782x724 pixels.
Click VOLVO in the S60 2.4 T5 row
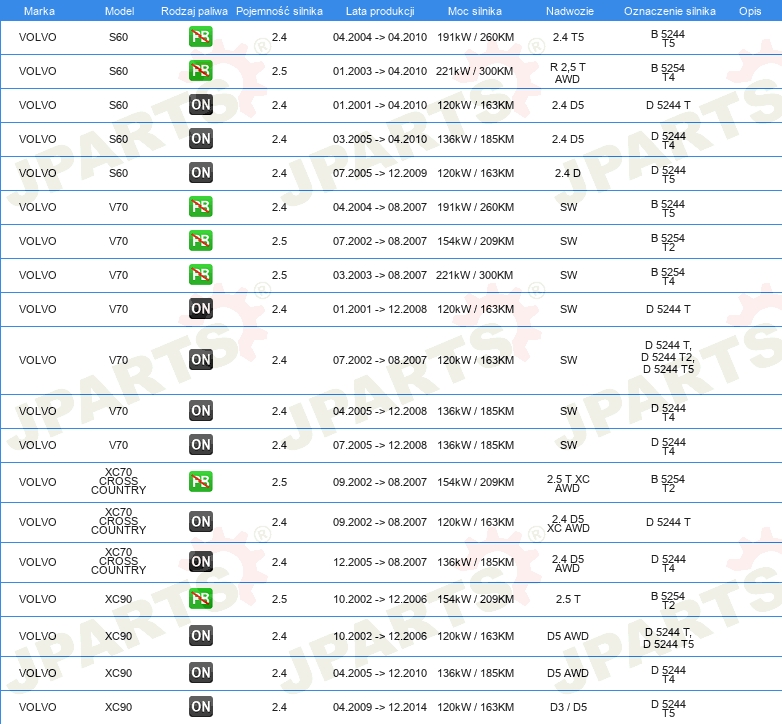(x=37, y=37)
